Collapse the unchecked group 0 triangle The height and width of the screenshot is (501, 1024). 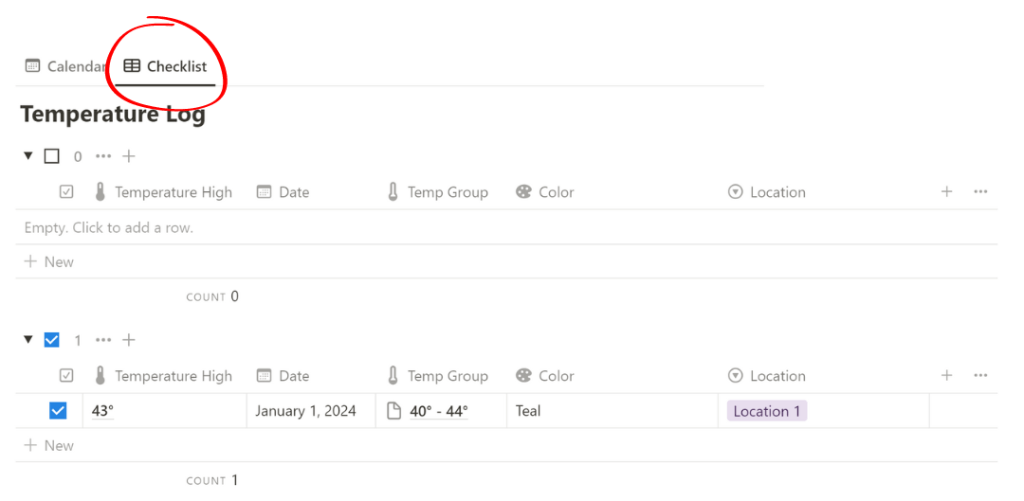[x=28, y=156]
